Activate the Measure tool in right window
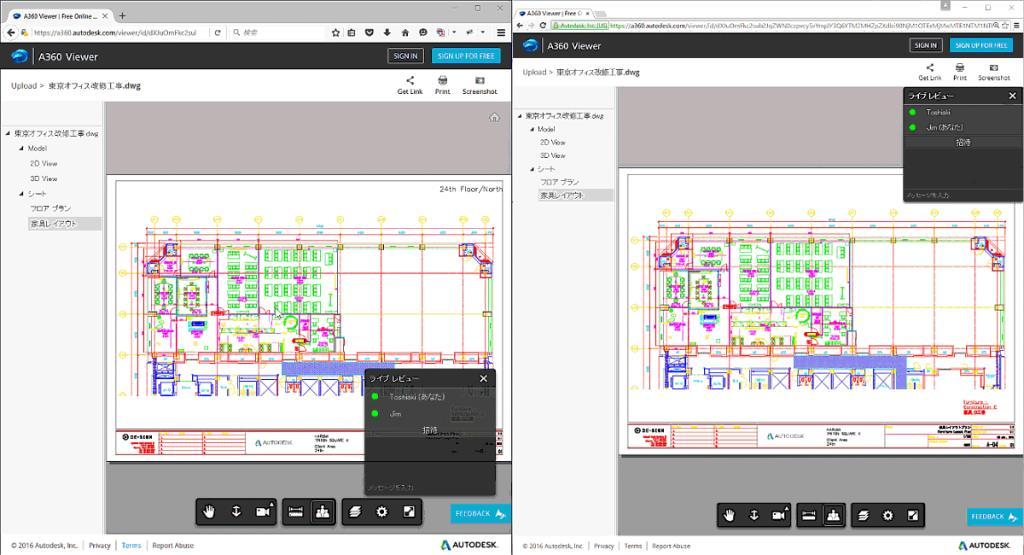The height and width of the screenshot is (555, 1024). [x=808, y=515]
